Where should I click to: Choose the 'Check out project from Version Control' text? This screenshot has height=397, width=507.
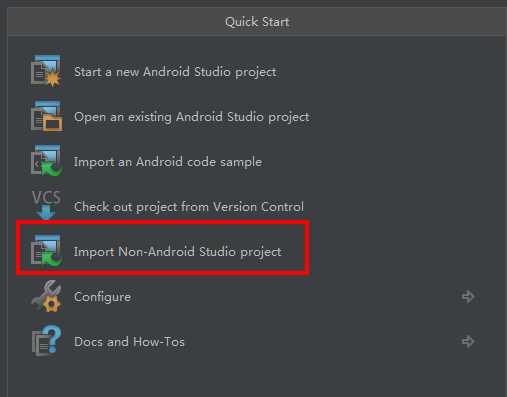[x=189, y=207]
